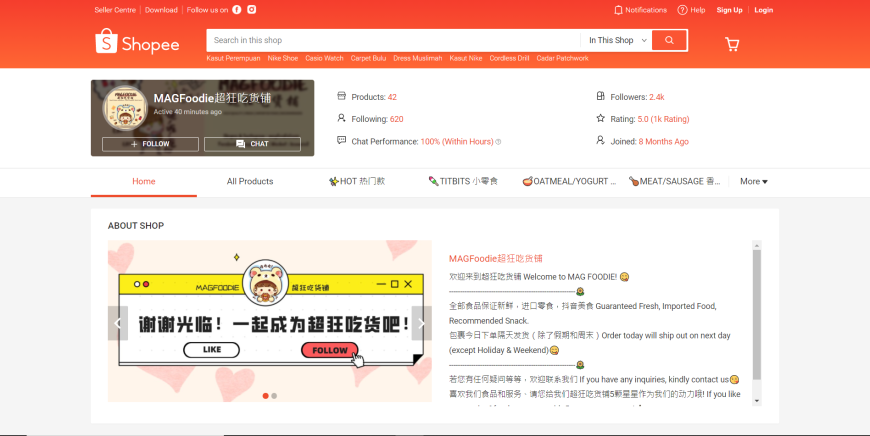This screenshot has height=436, width=870.
Task: Click the Rating star icon
Action: [x=600, y=118]
